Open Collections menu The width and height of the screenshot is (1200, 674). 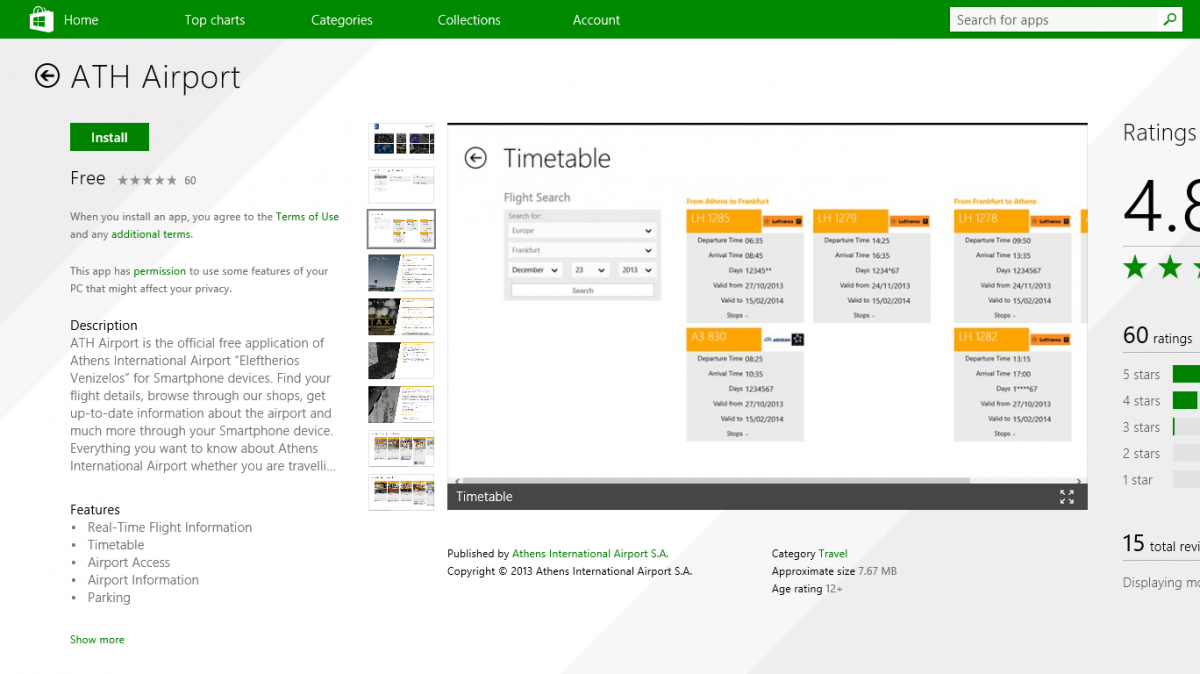click(x=469, y=20)
